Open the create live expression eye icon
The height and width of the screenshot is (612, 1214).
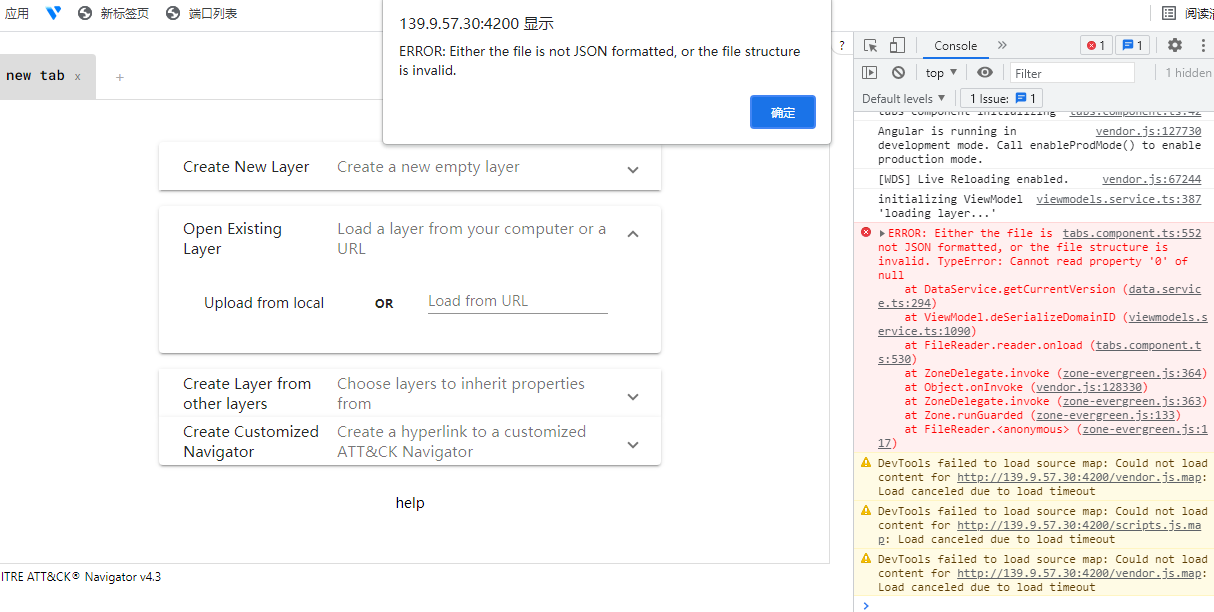[x=984, y=71]
